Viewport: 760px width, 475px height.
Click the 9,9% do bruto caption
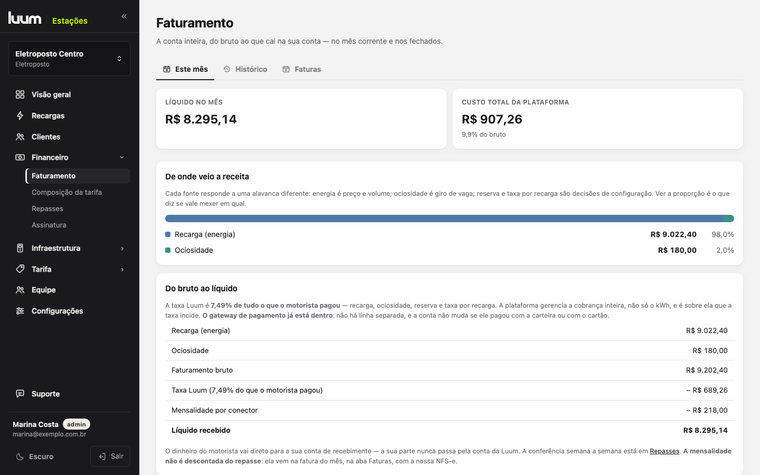[x=483, y=135]
